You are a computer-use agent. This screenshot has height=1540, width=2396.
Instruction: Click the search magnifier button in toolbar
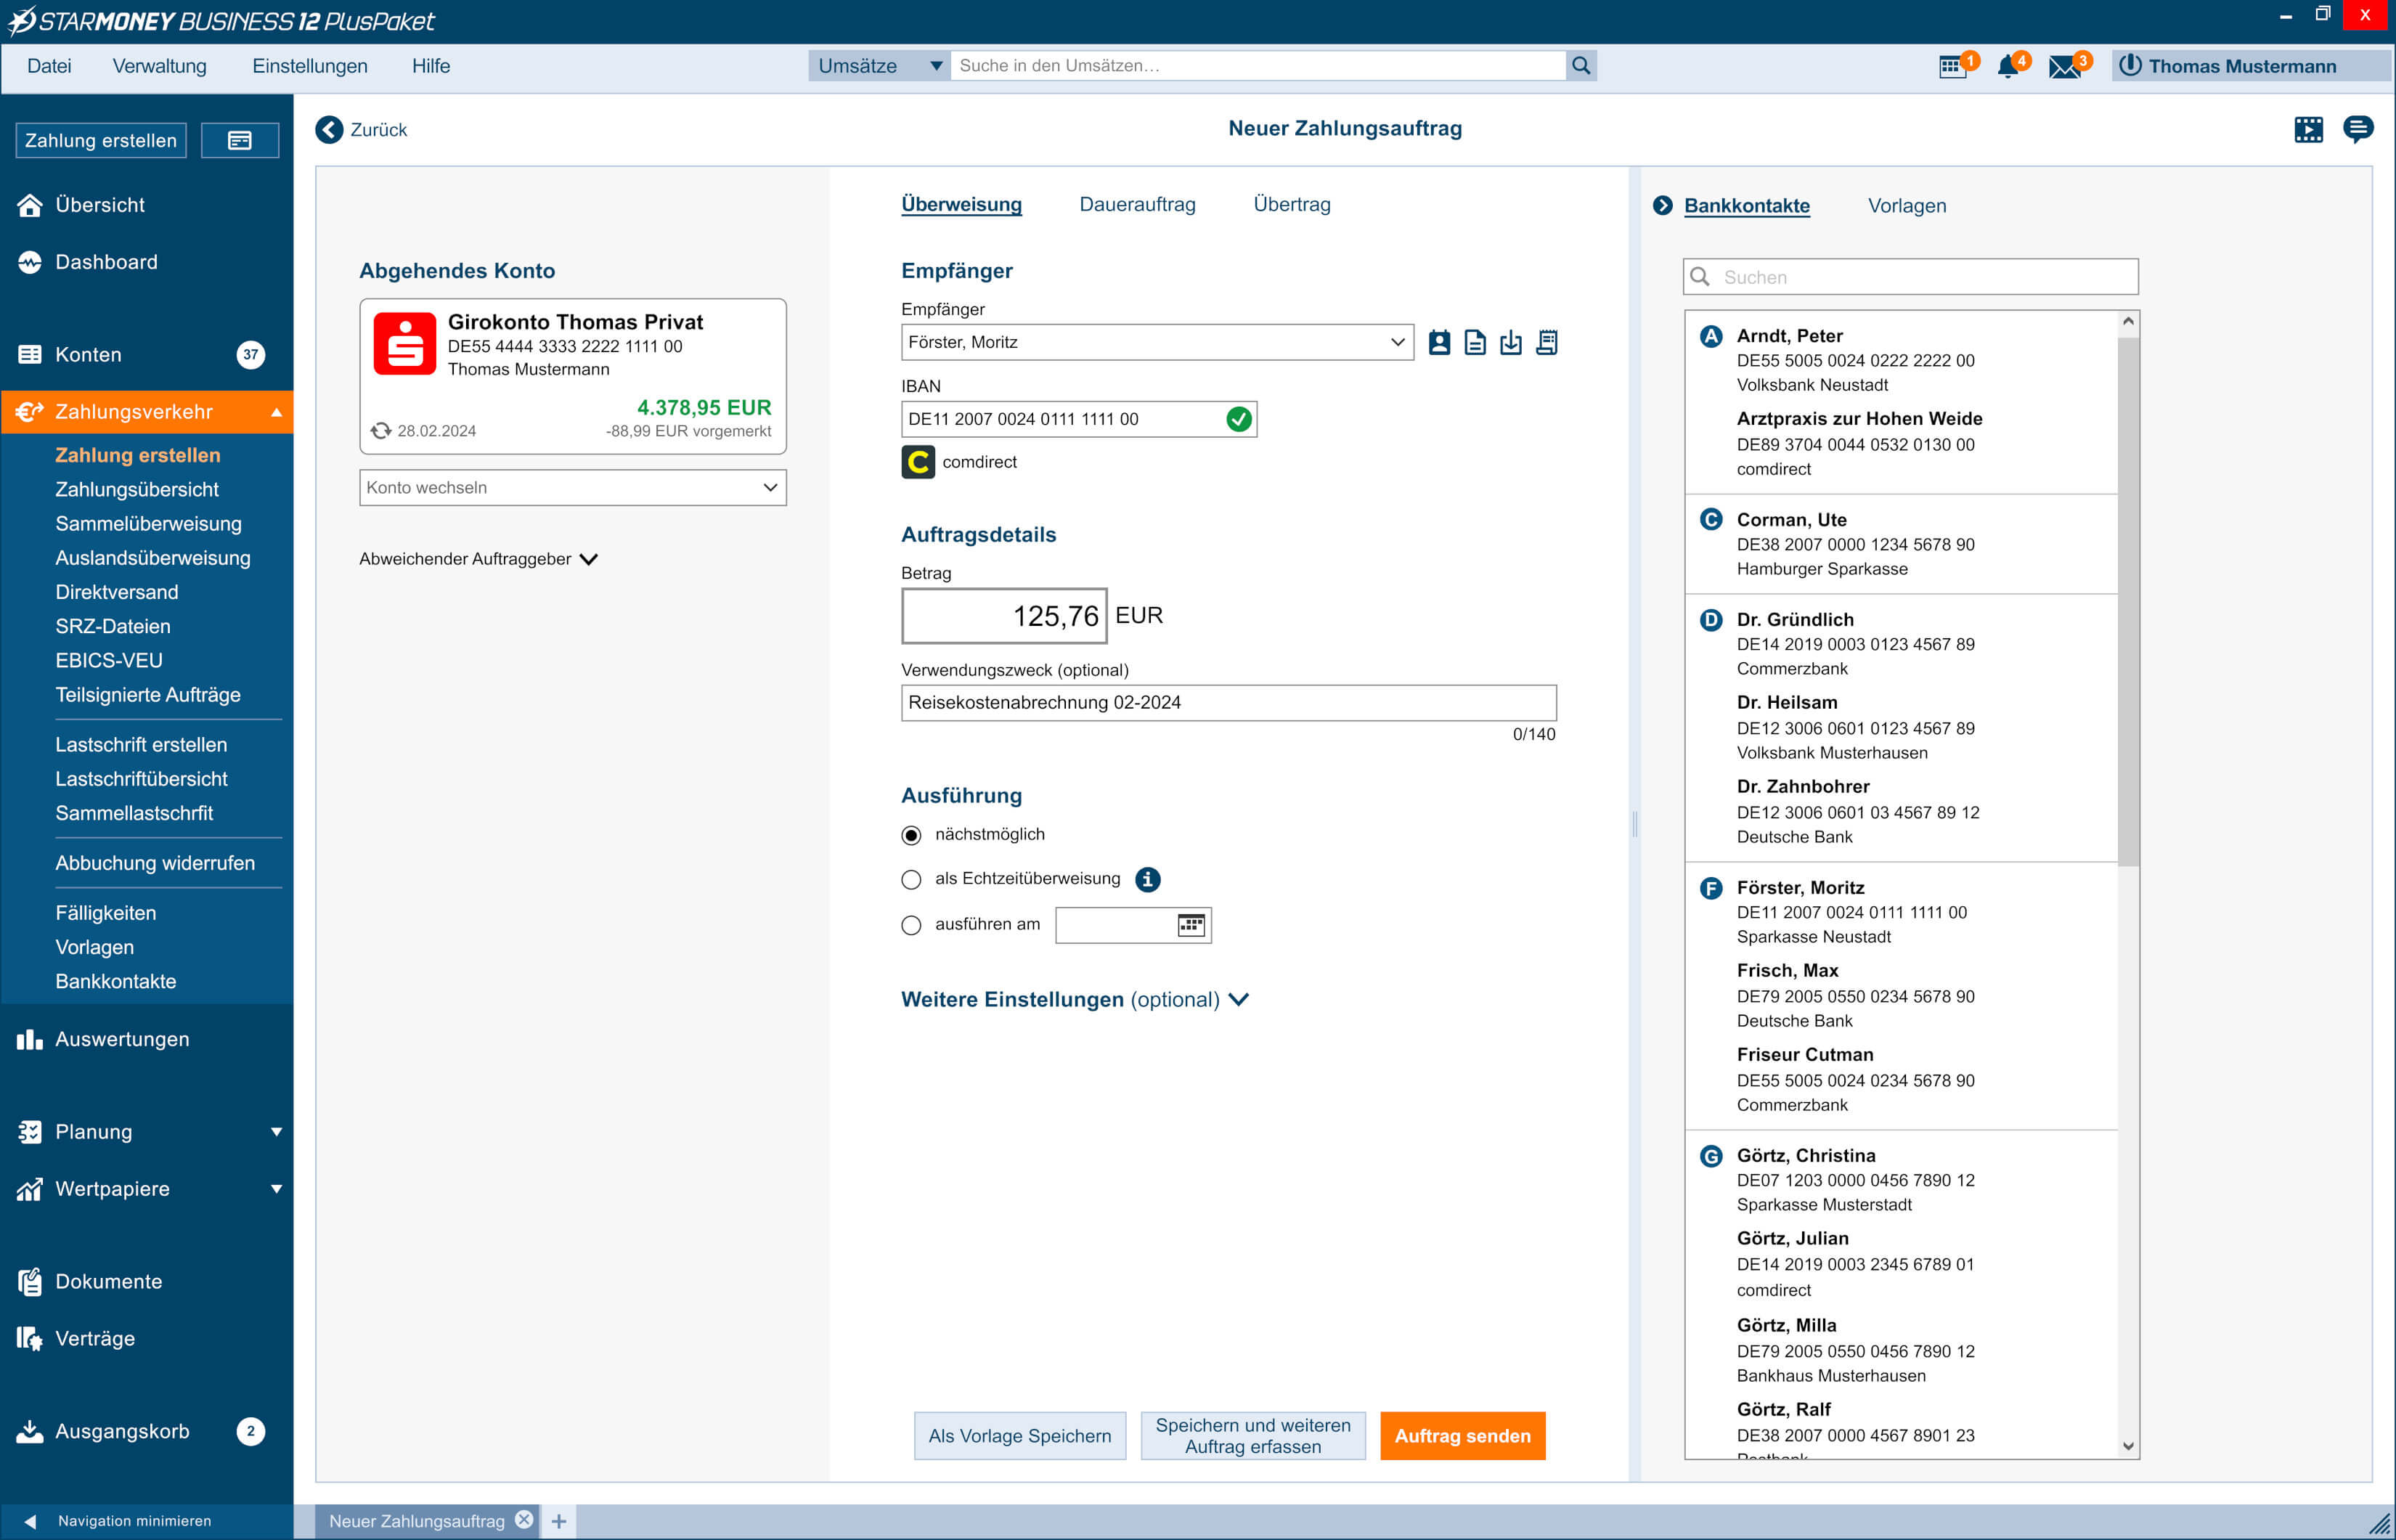[1581, 66]
